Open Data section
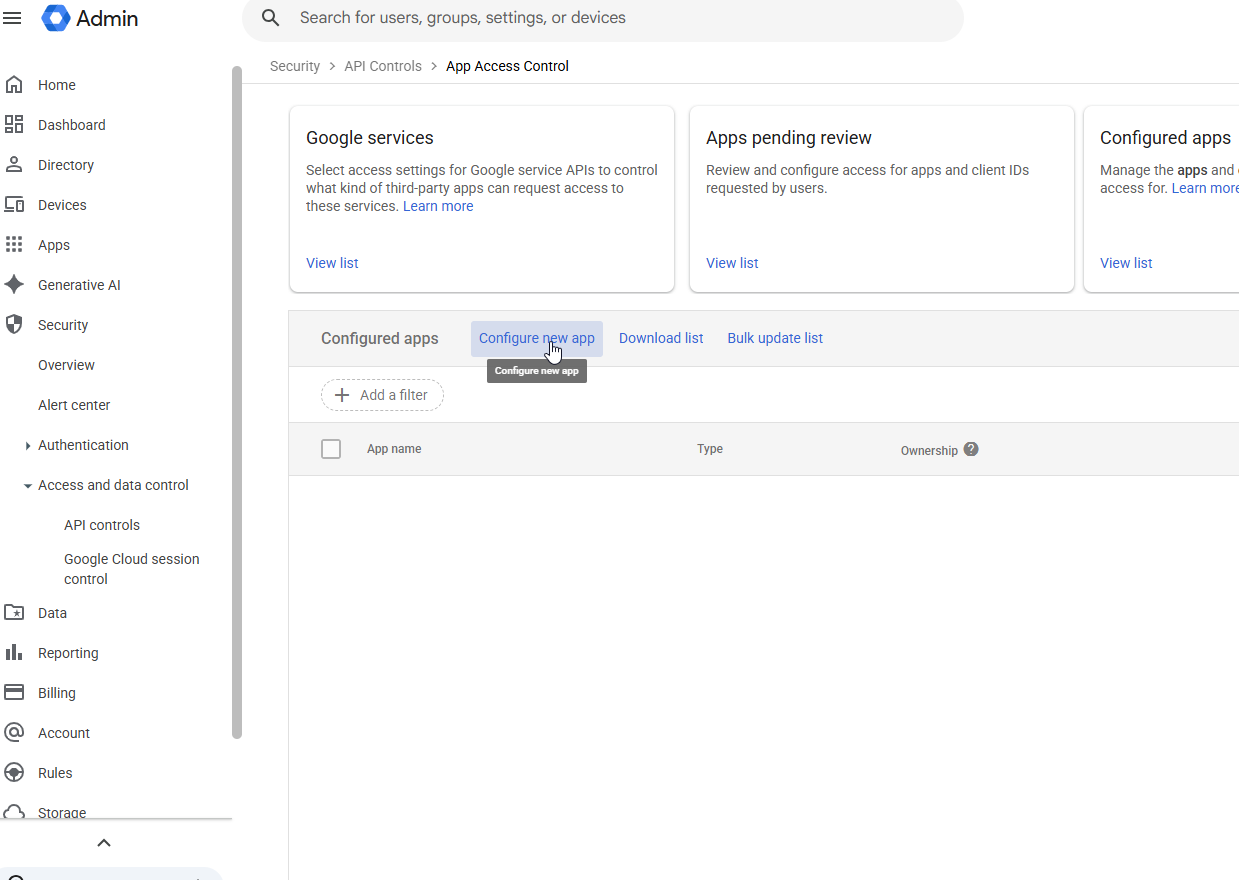Viewport: 1239px width, 880px height. click(52, 613)
